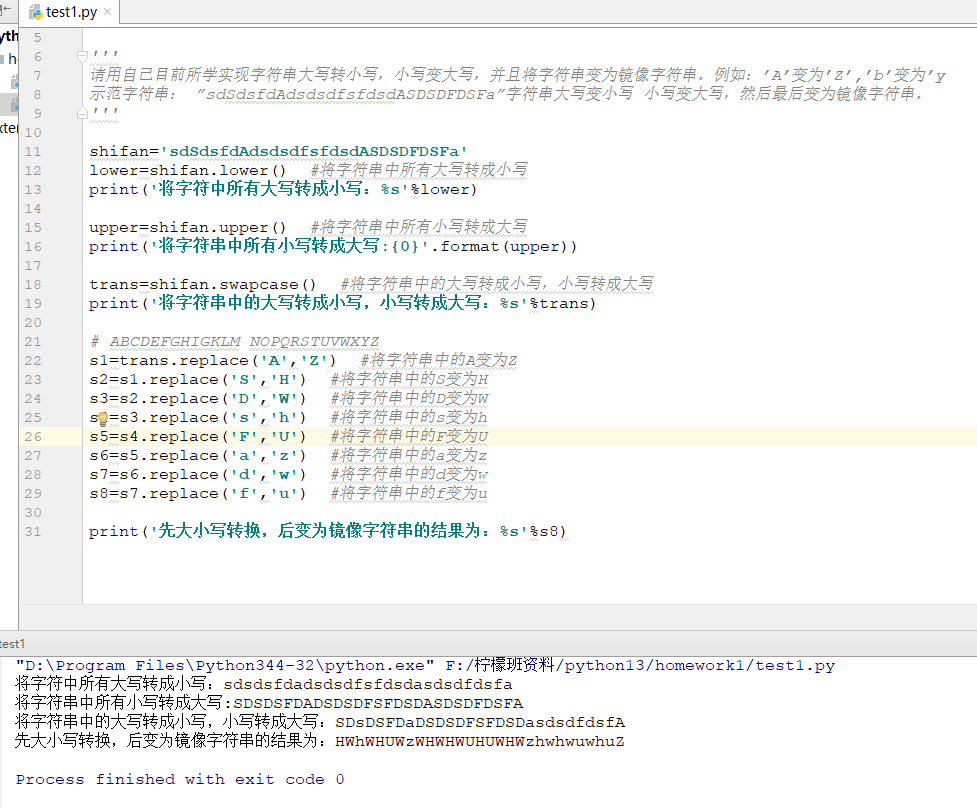
Task: Click console output line ending in HWhWHUWzWHWHWUHUWHWzhwhwuwhuZ
Action: pyautogui.click(x=320, y=741)
